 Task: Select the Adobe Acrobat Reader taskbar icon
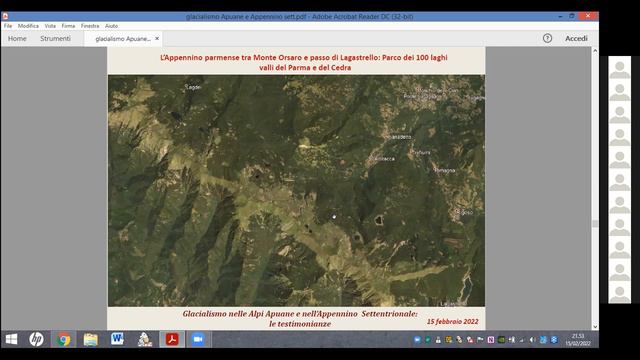tap(172, 339)
